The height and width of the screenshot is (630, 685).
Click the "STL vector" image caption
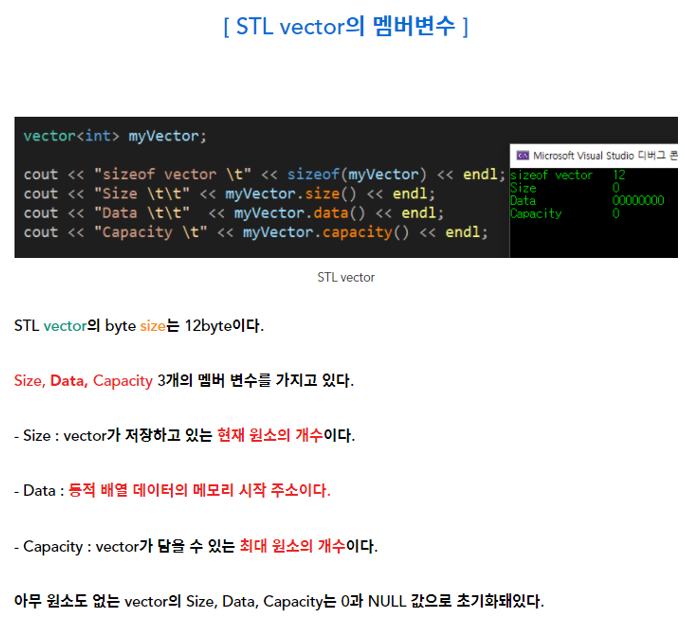click(346, 277)
